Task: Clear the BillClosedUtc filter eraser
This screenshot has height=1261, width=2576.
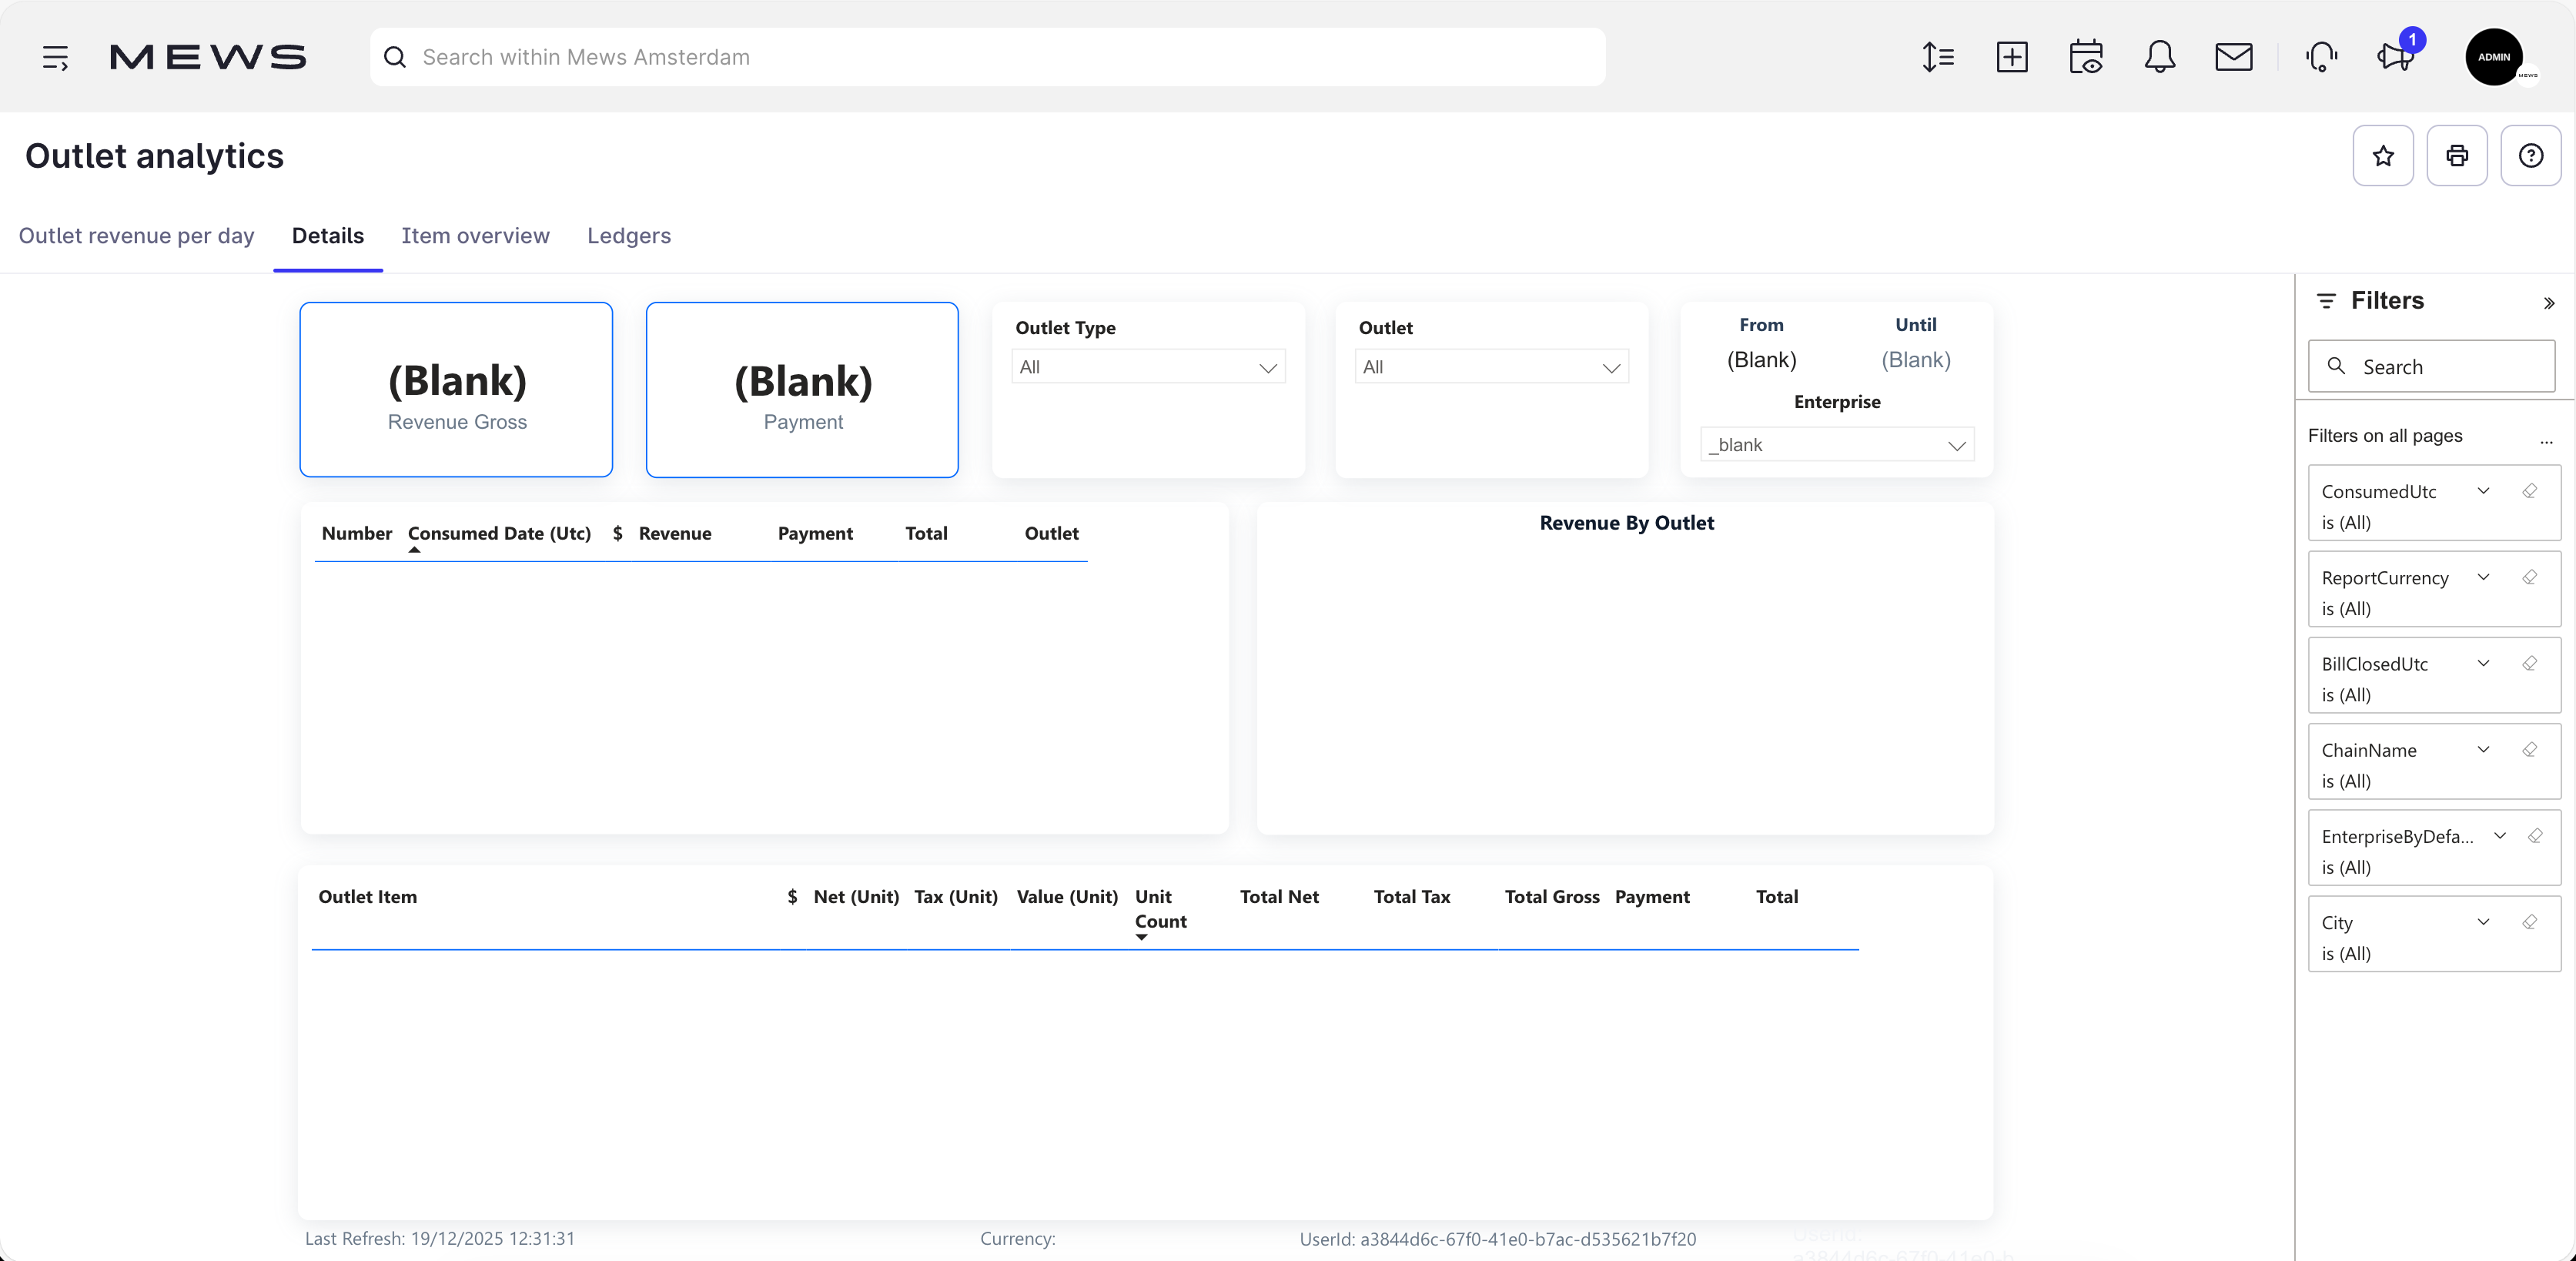Action: pos(2529,663)
